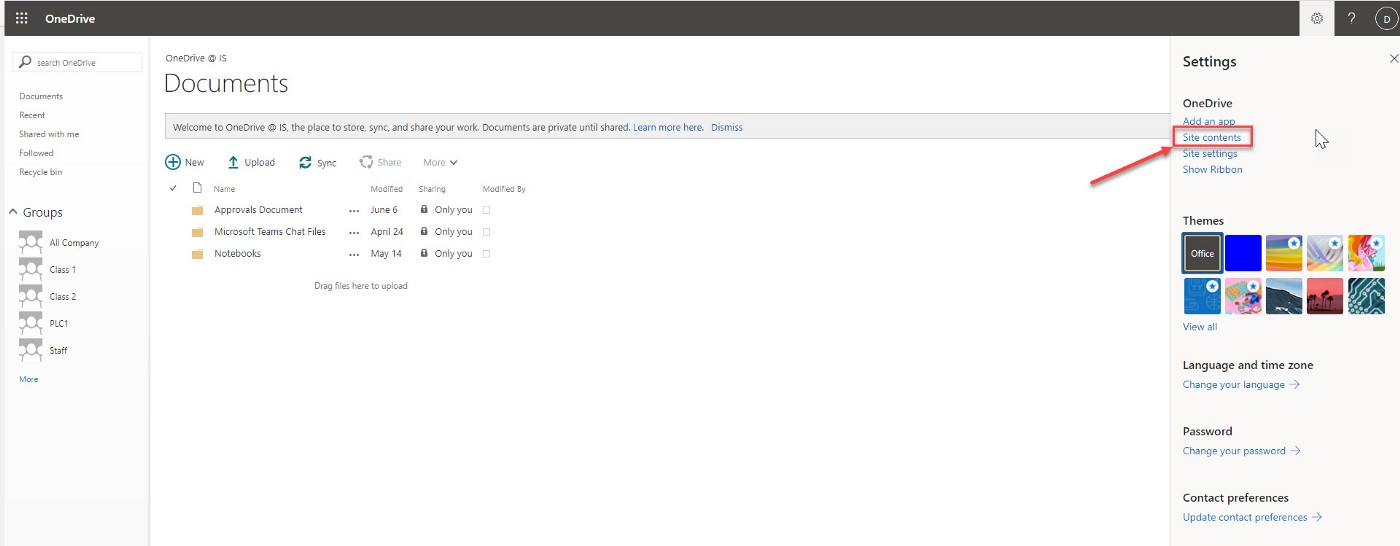The width and height of the screenshot is (1400, 546).
Task: Sort by Name column header
Action: click(224, 189)
